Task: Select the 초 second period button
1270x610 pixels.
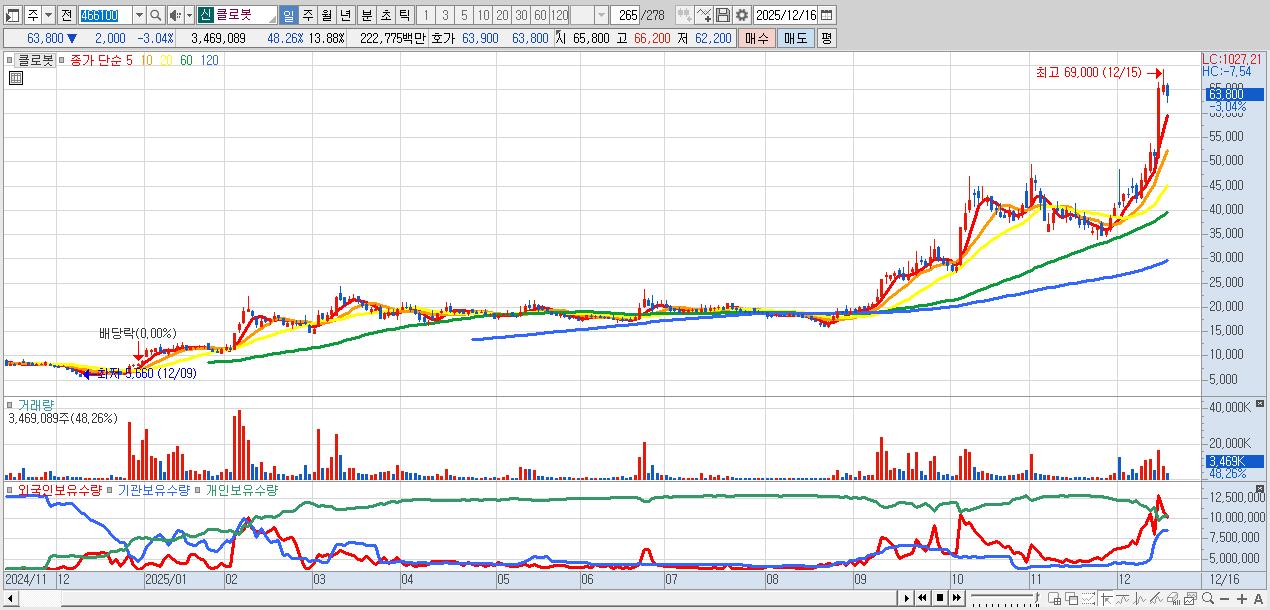Action: coord(385,15)
